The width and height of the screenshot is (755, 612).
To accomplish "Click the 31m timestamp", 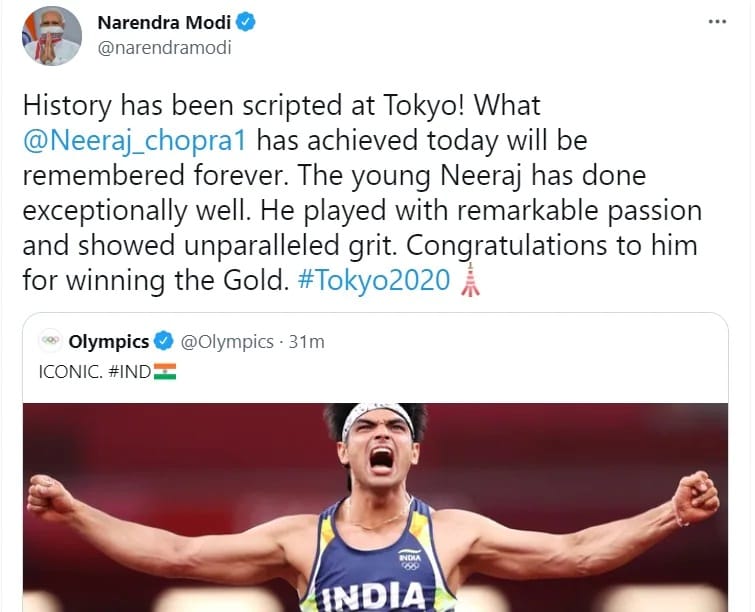I will tap(306, 342).
